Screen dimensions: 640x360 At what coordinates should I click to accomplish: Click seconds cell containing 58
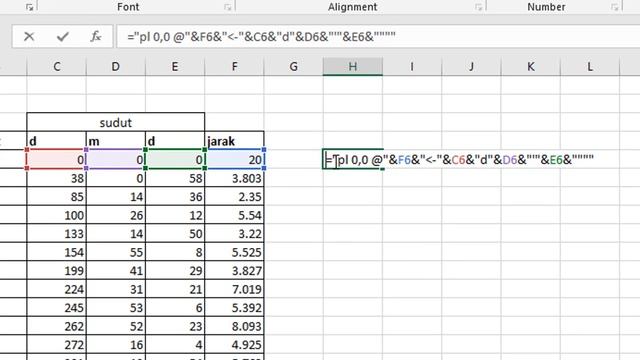(x=175, y=178)
